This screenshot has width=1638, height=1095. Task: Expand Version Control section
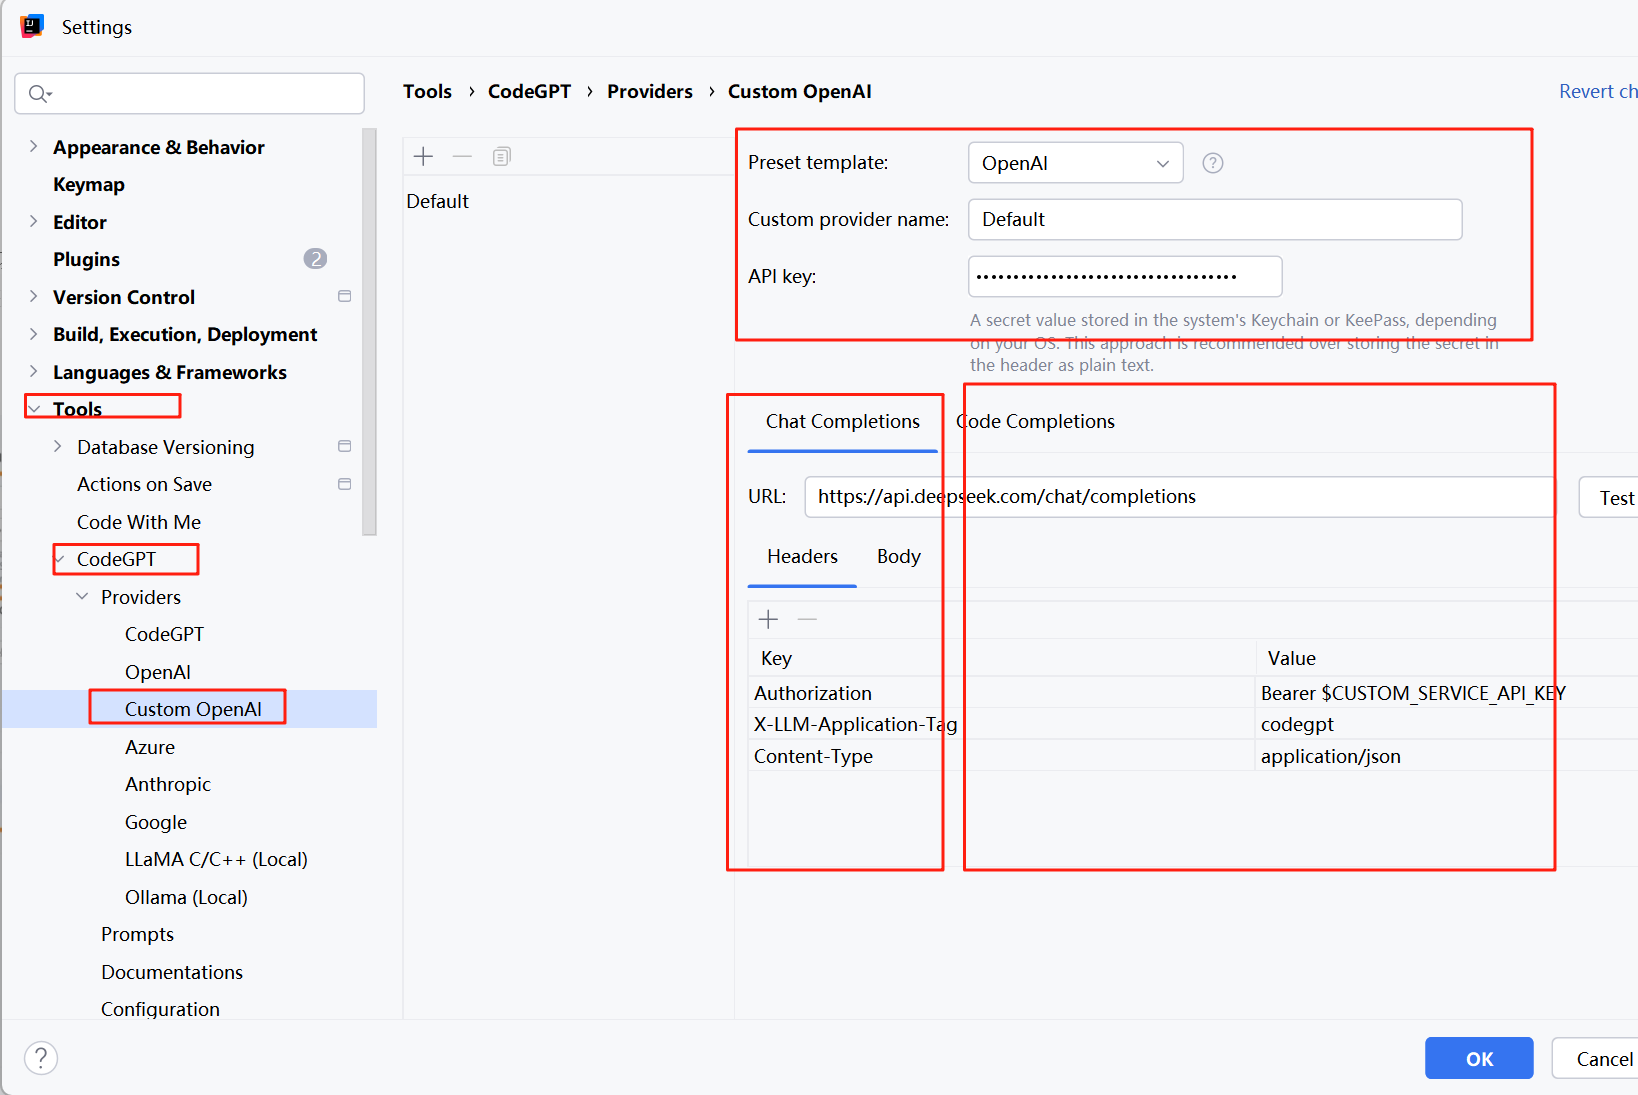point(34,296)
